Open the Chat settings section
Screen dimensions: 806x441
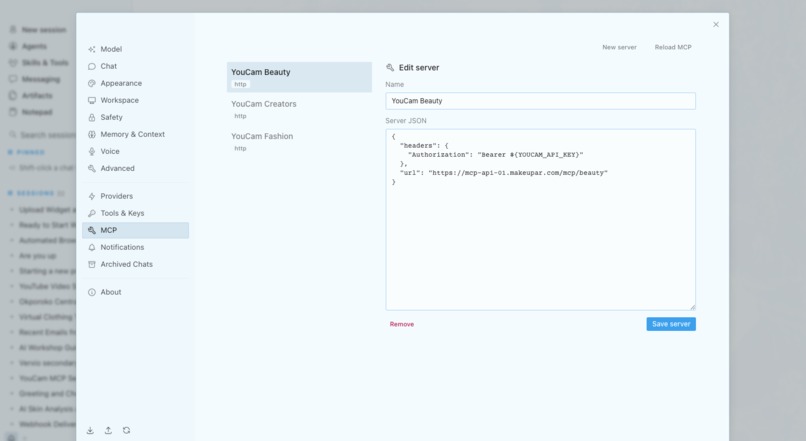coord(135,66)
